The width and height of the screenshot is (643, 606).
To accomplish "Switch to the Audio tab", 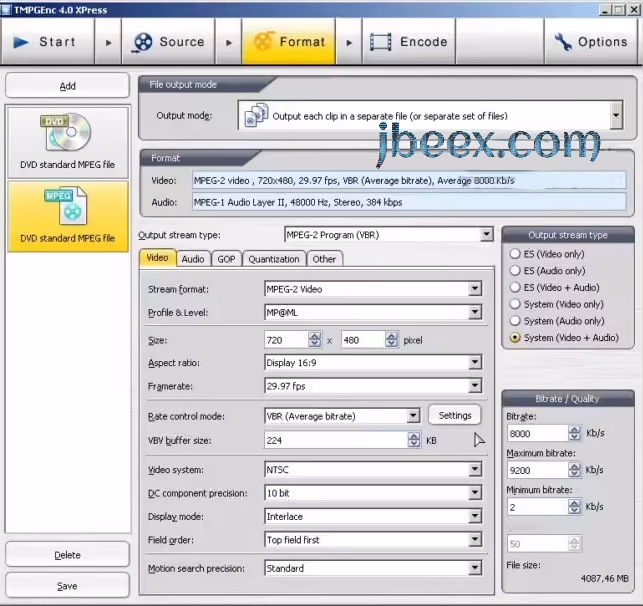I will [x=193, y=259].
